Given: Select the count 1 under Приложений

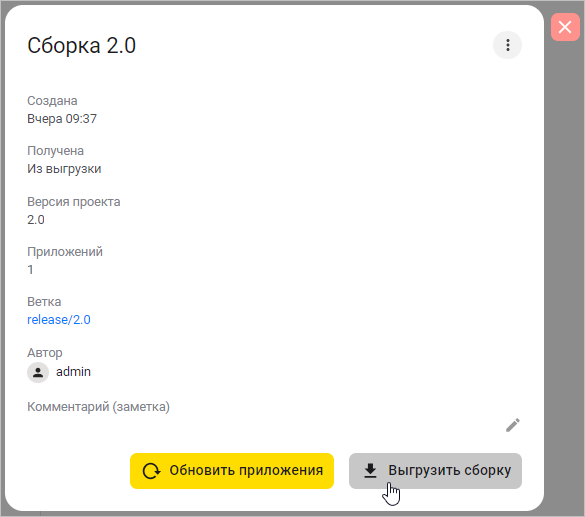Looking at the screenshot, I should (x=30, y=270).
